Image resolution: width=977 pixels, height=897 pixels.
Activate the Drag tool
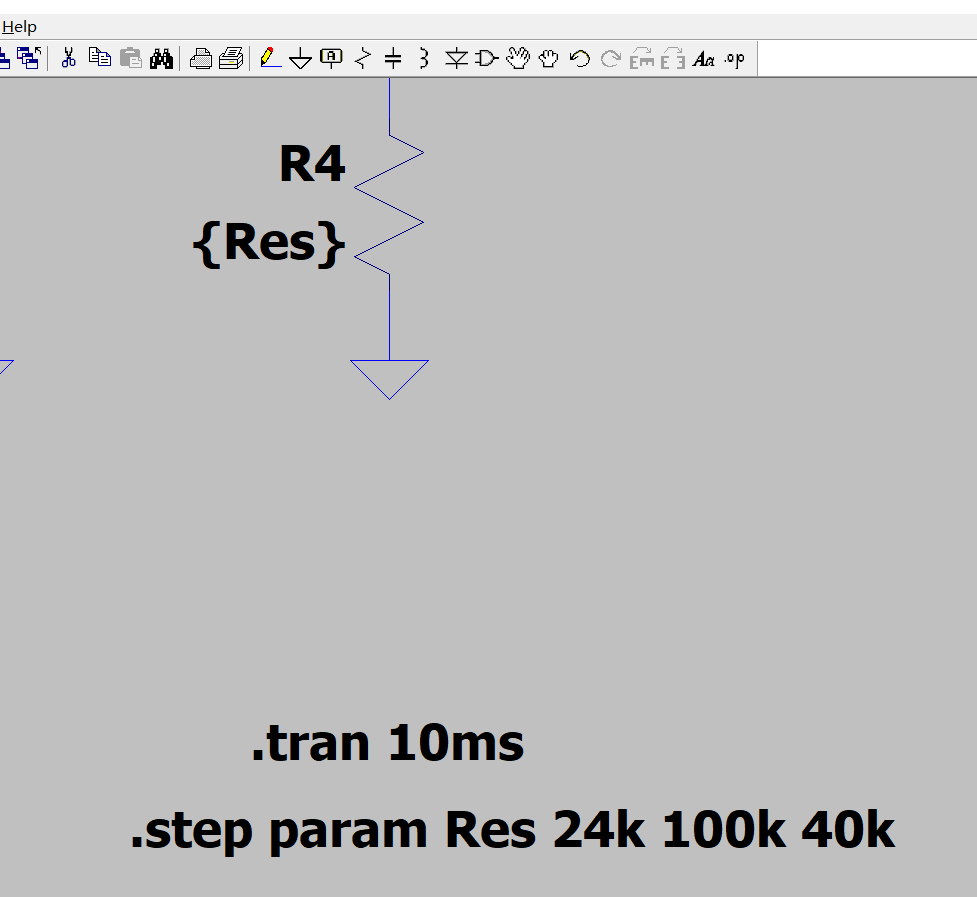(x=548, y=59)
